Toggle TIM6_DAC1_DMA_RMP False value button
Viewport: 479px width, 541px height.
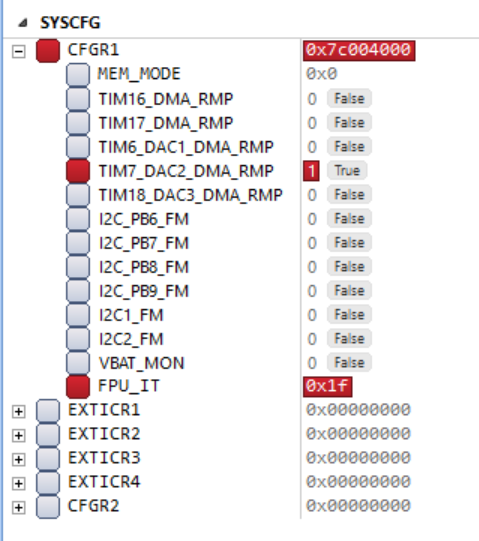point(349,147)
